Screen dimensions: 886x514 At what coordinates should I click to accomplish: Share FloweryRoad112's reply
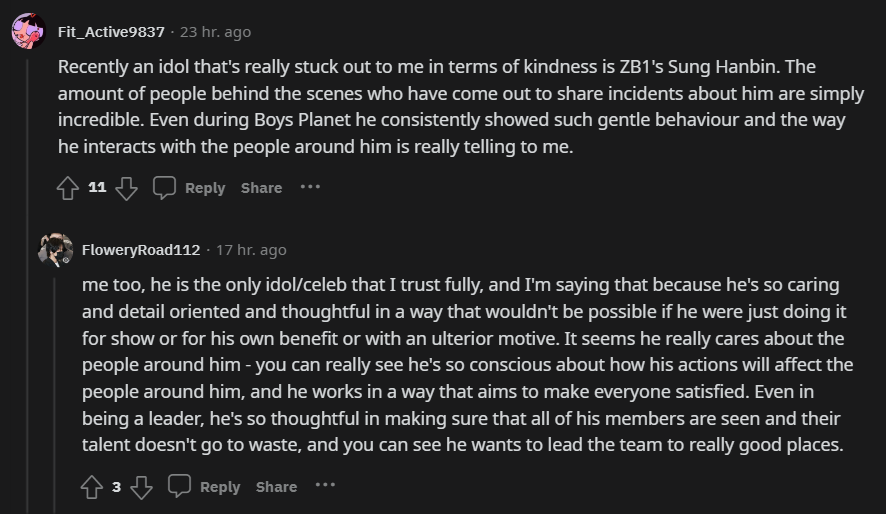click(276, 487)
